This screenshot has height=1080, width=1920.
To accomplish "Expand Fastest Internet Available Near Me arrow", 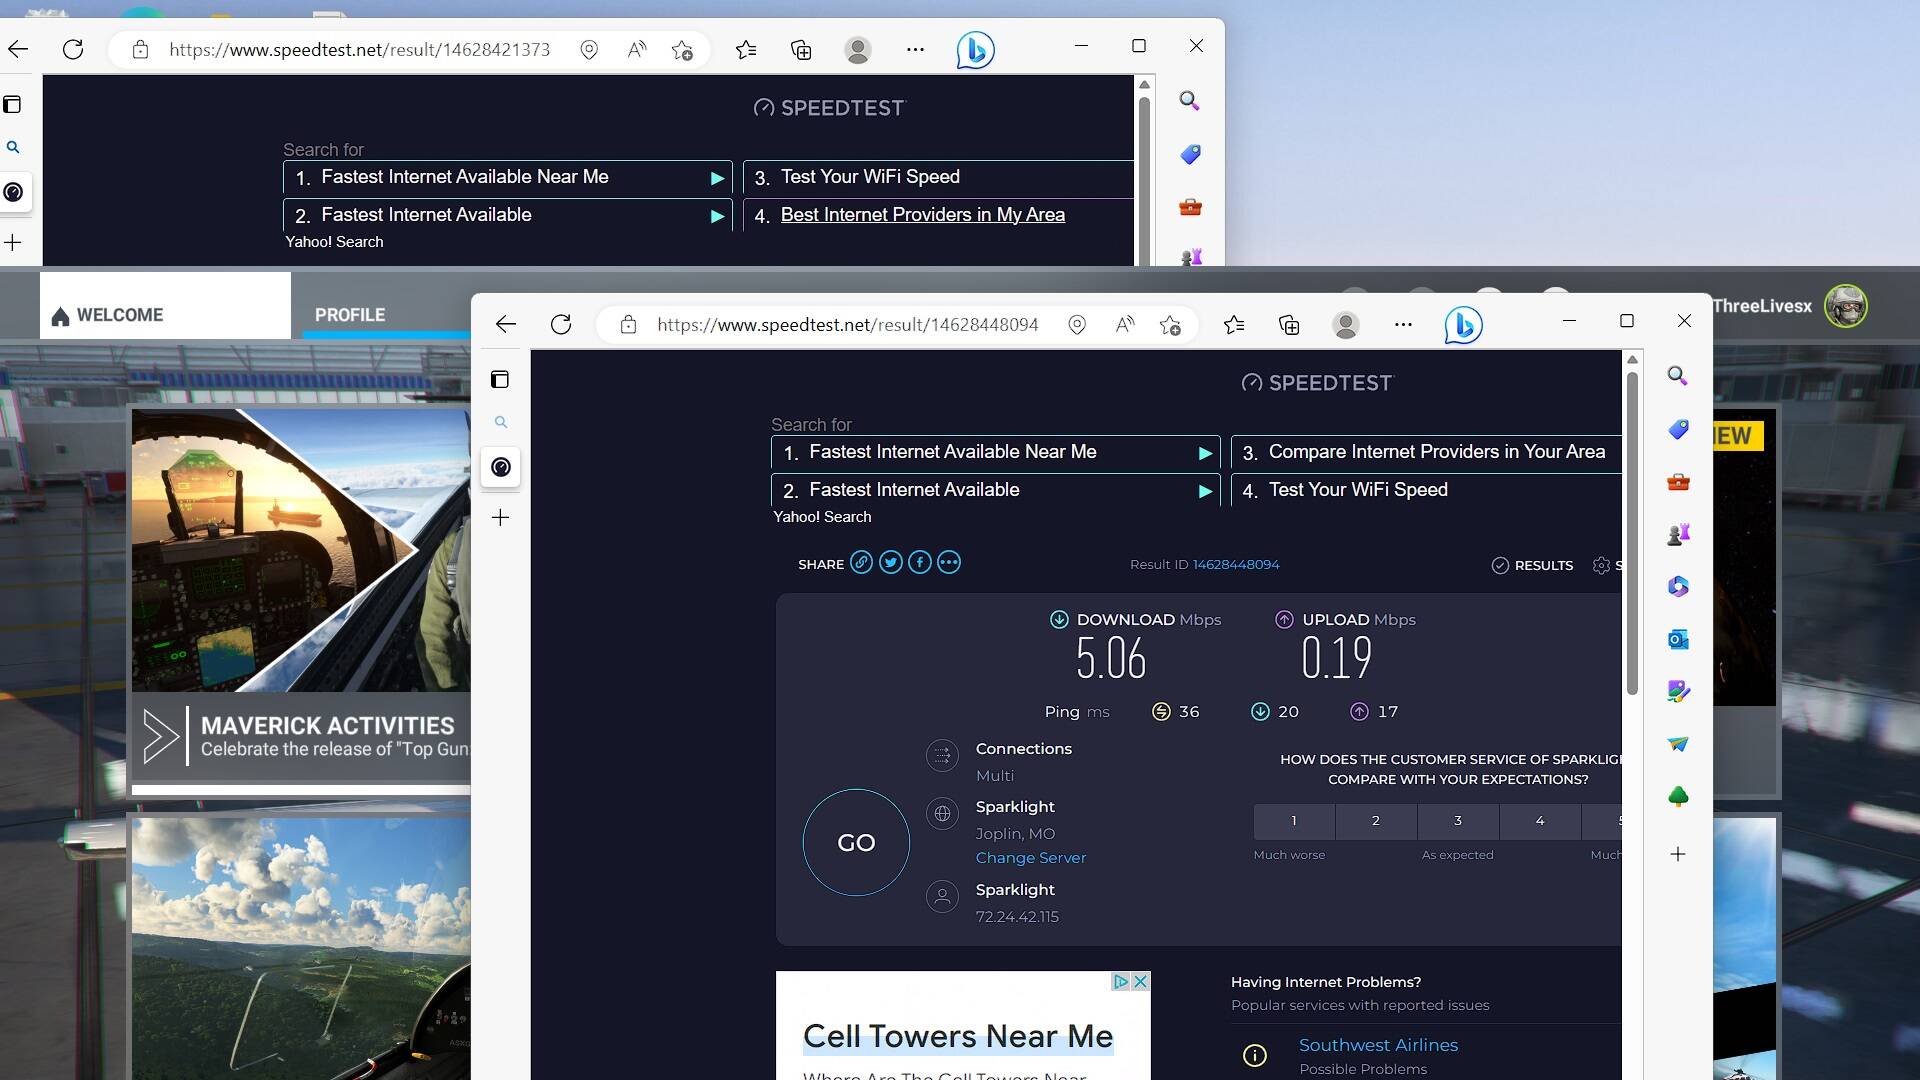I will click(1205, 453).
